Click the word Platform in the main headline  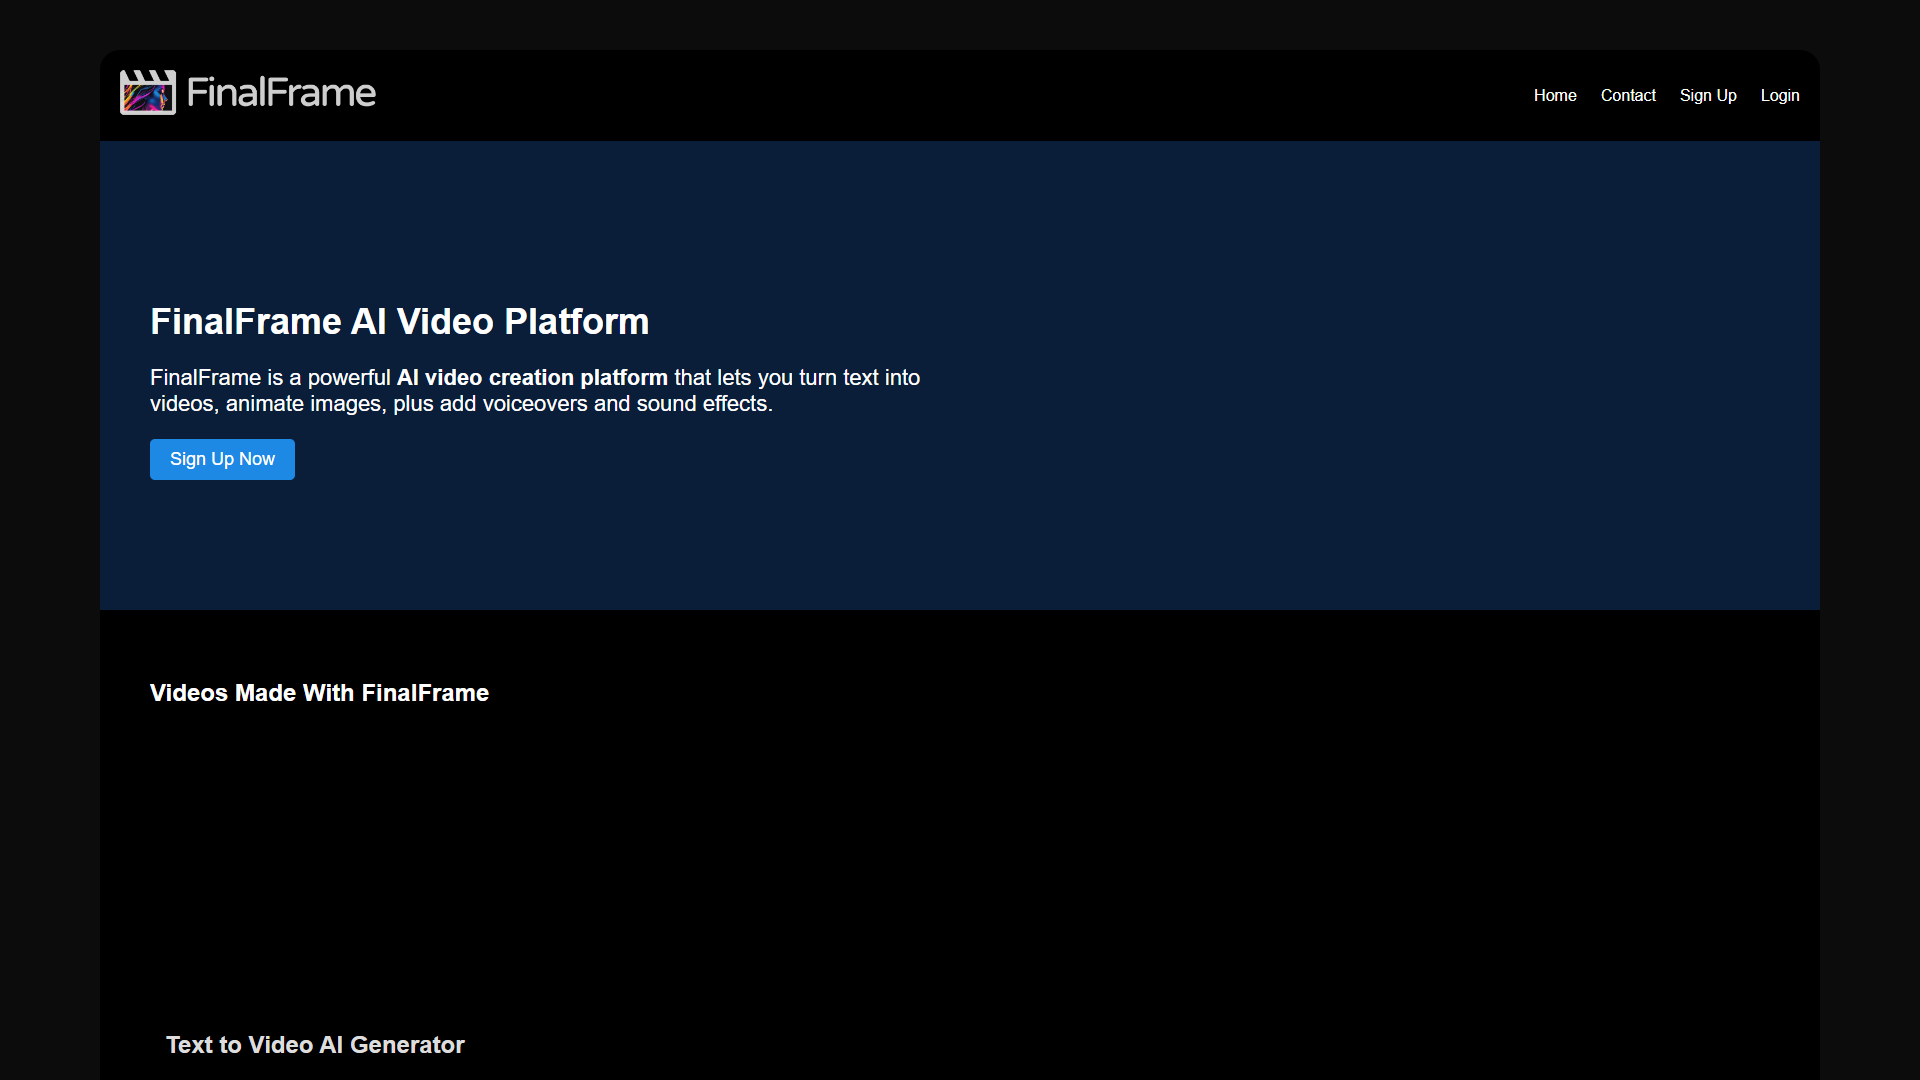click(577, 322)
